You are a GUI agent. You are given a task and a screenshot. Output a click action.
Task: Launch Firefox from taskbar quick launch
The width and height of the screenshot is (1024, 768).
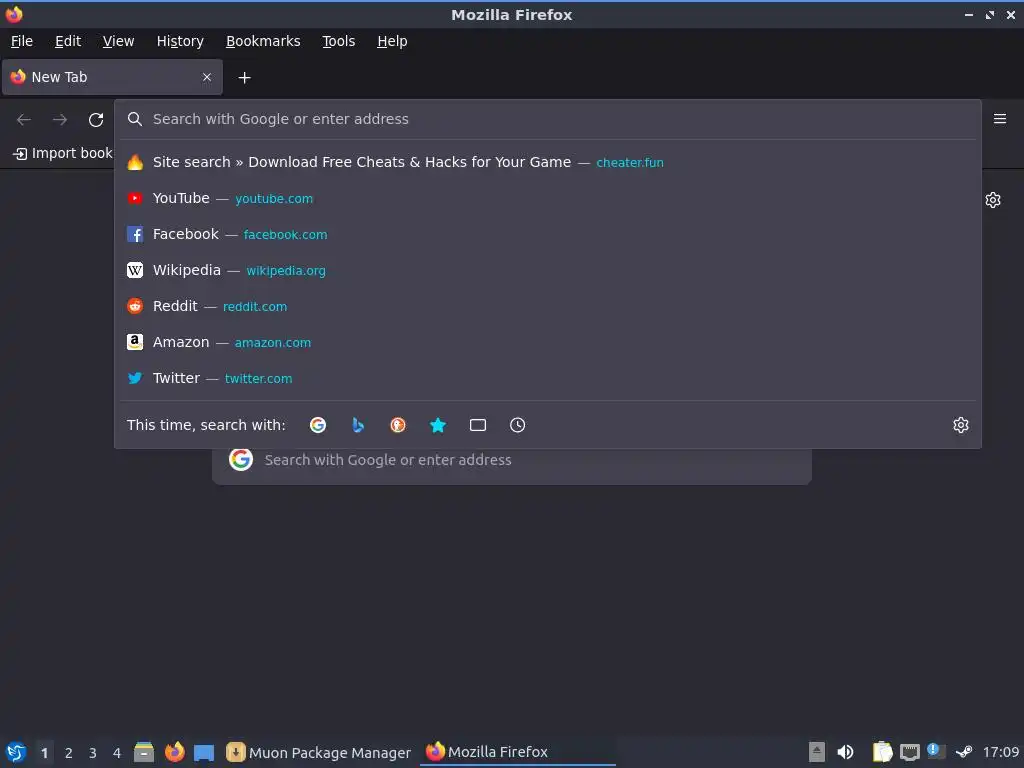[174, 752]
